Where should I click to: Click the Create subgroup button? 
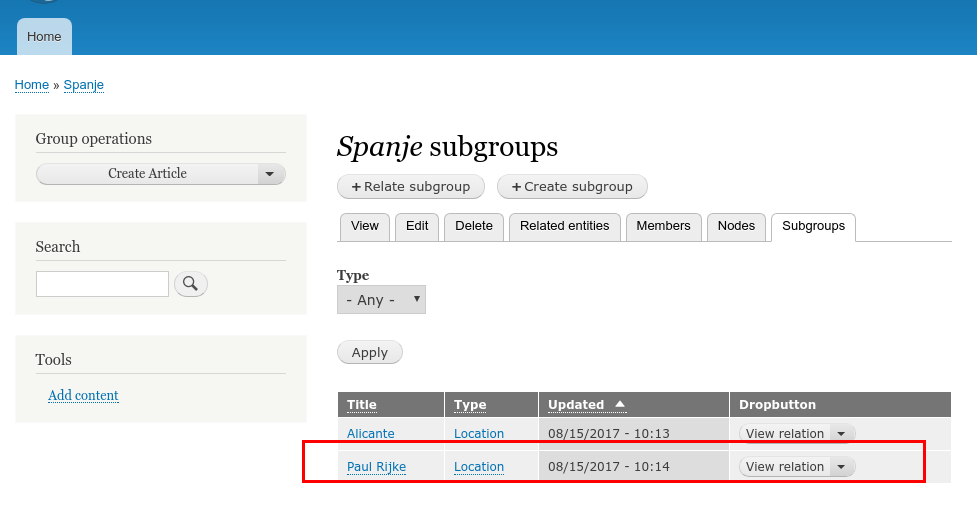coord(572,186)
